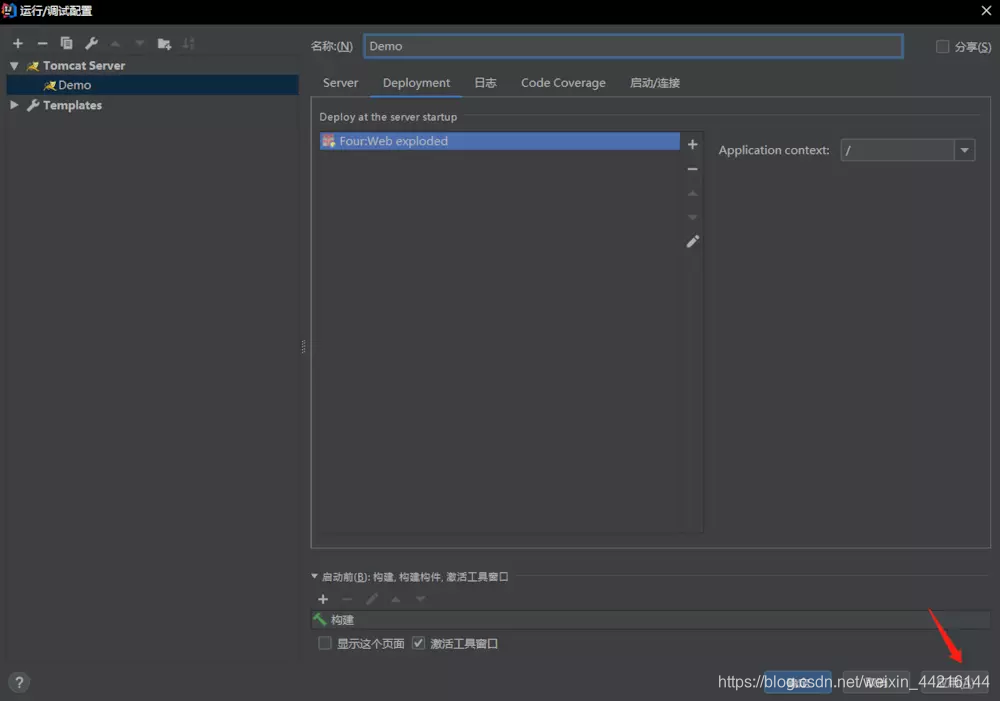
Task: Focus the 名称 name field containing Demo
Action: (x=633, y=46)
